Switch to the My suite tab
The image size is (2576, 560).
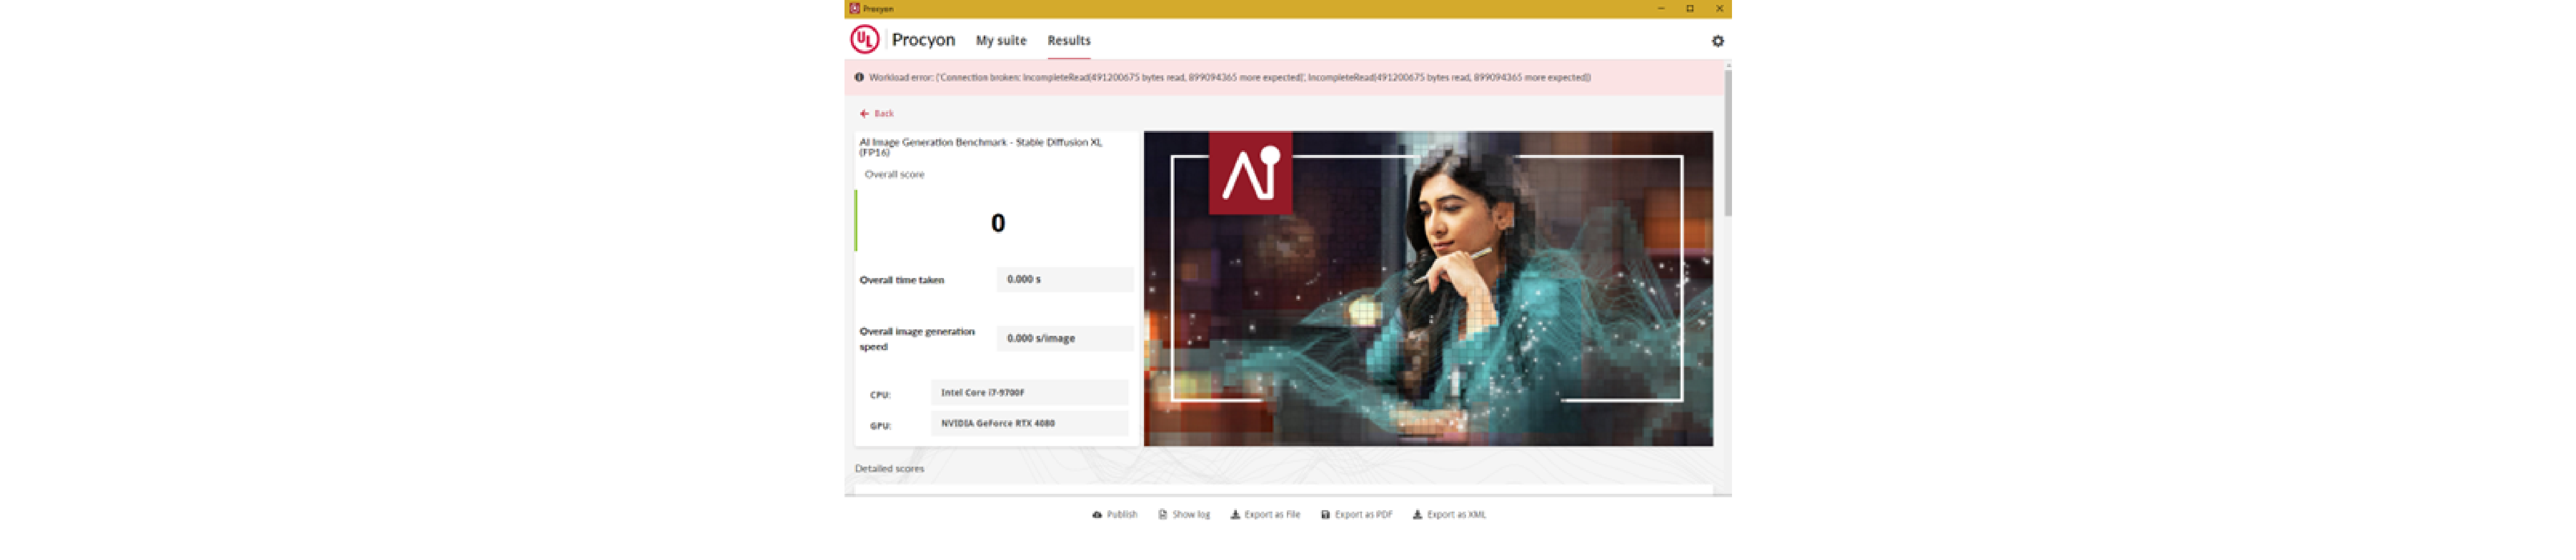click(1001, 41)
